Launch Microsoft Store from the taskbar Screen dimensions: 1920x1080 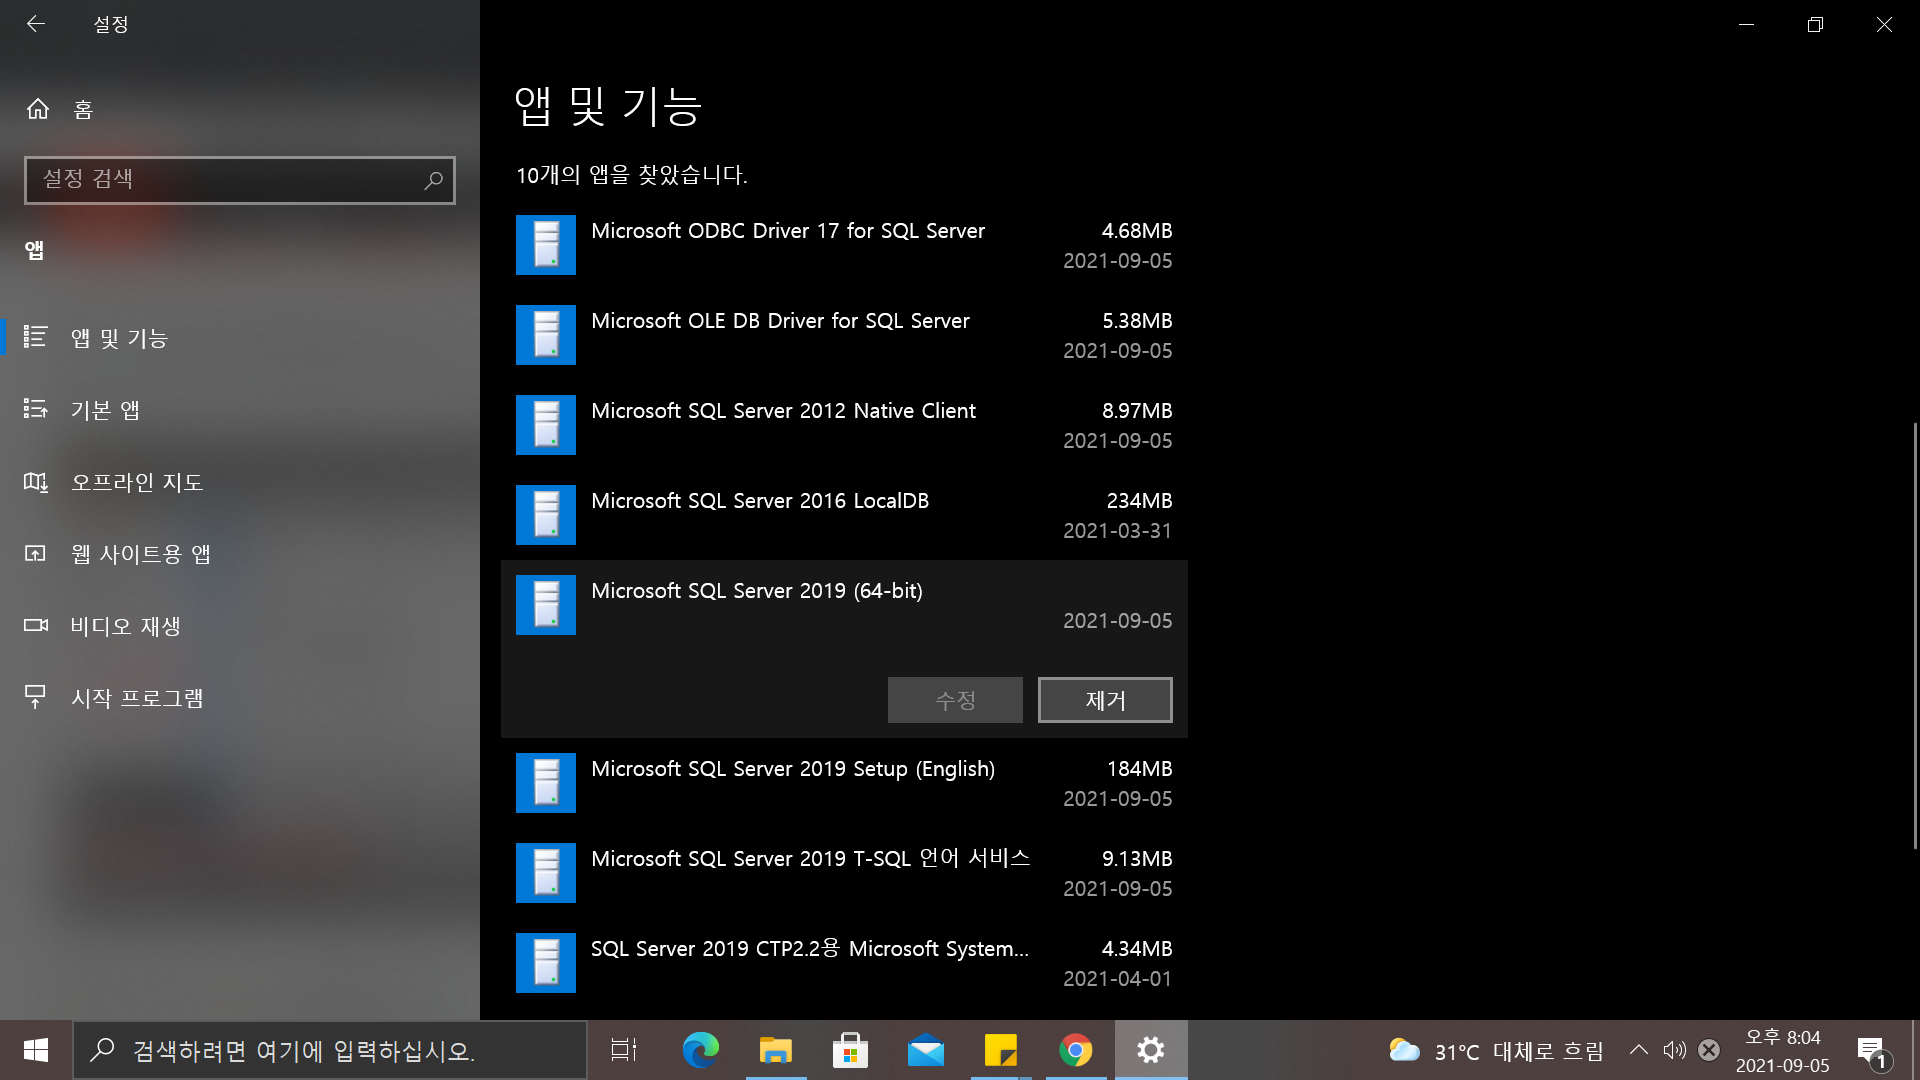[x=850, y=1050]
